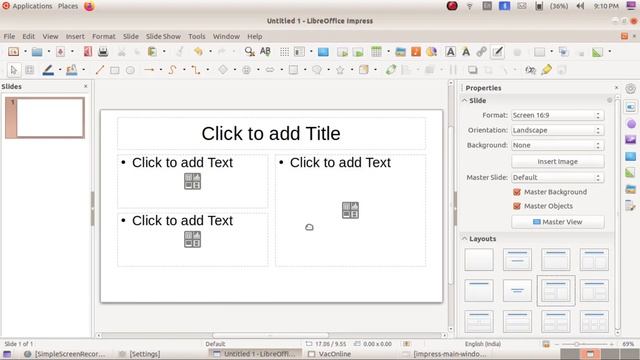The height and width of the screenshot is (360, 640).
Task: Click the Insert Image toolbar icon
Action: pos(400,52)
